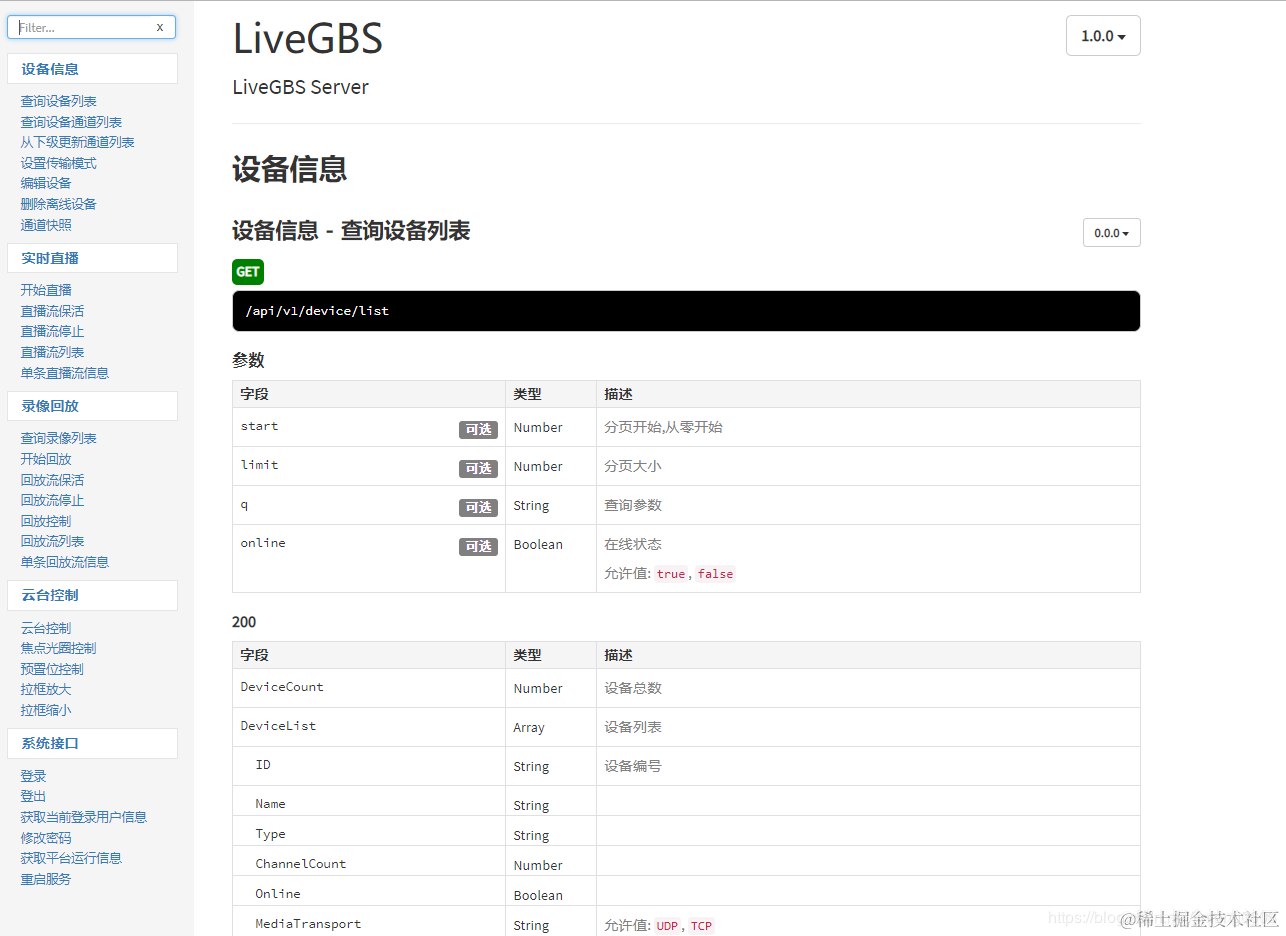The width and height of the screenshot is (1286, 936).
Task: Open the 云台控制 link under PTZ section
Action: [x=46, y=628]
